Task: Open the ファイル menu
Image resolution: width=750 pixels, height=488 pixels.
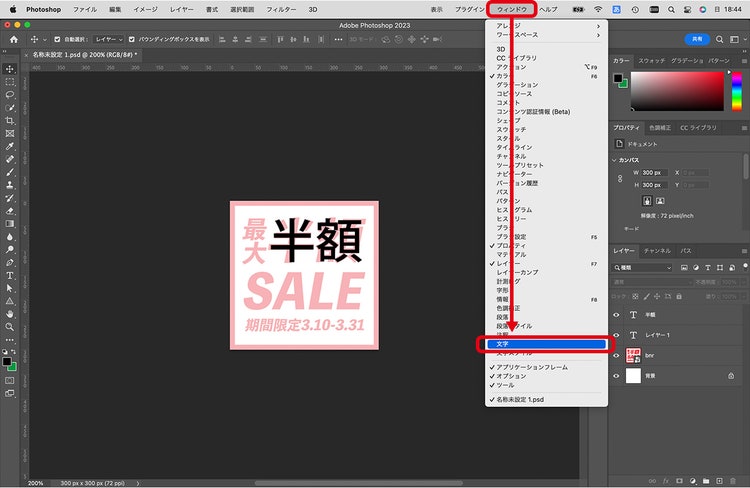Action: tap(85, 9)
